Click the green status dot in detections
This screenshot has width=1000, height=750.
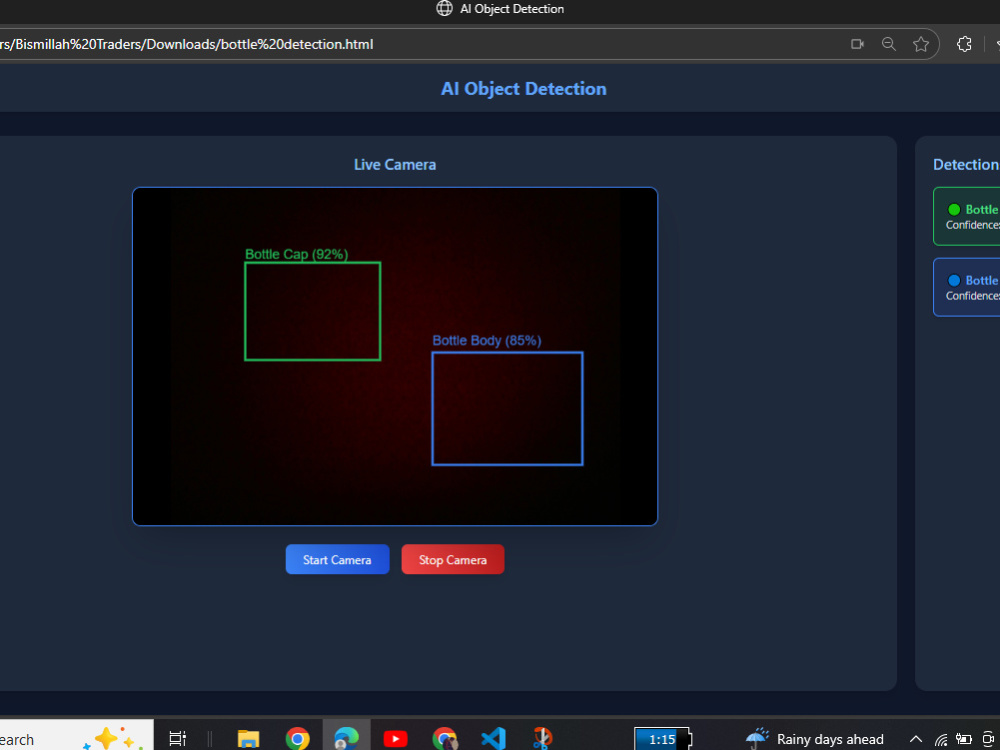(x=954, y=209)
